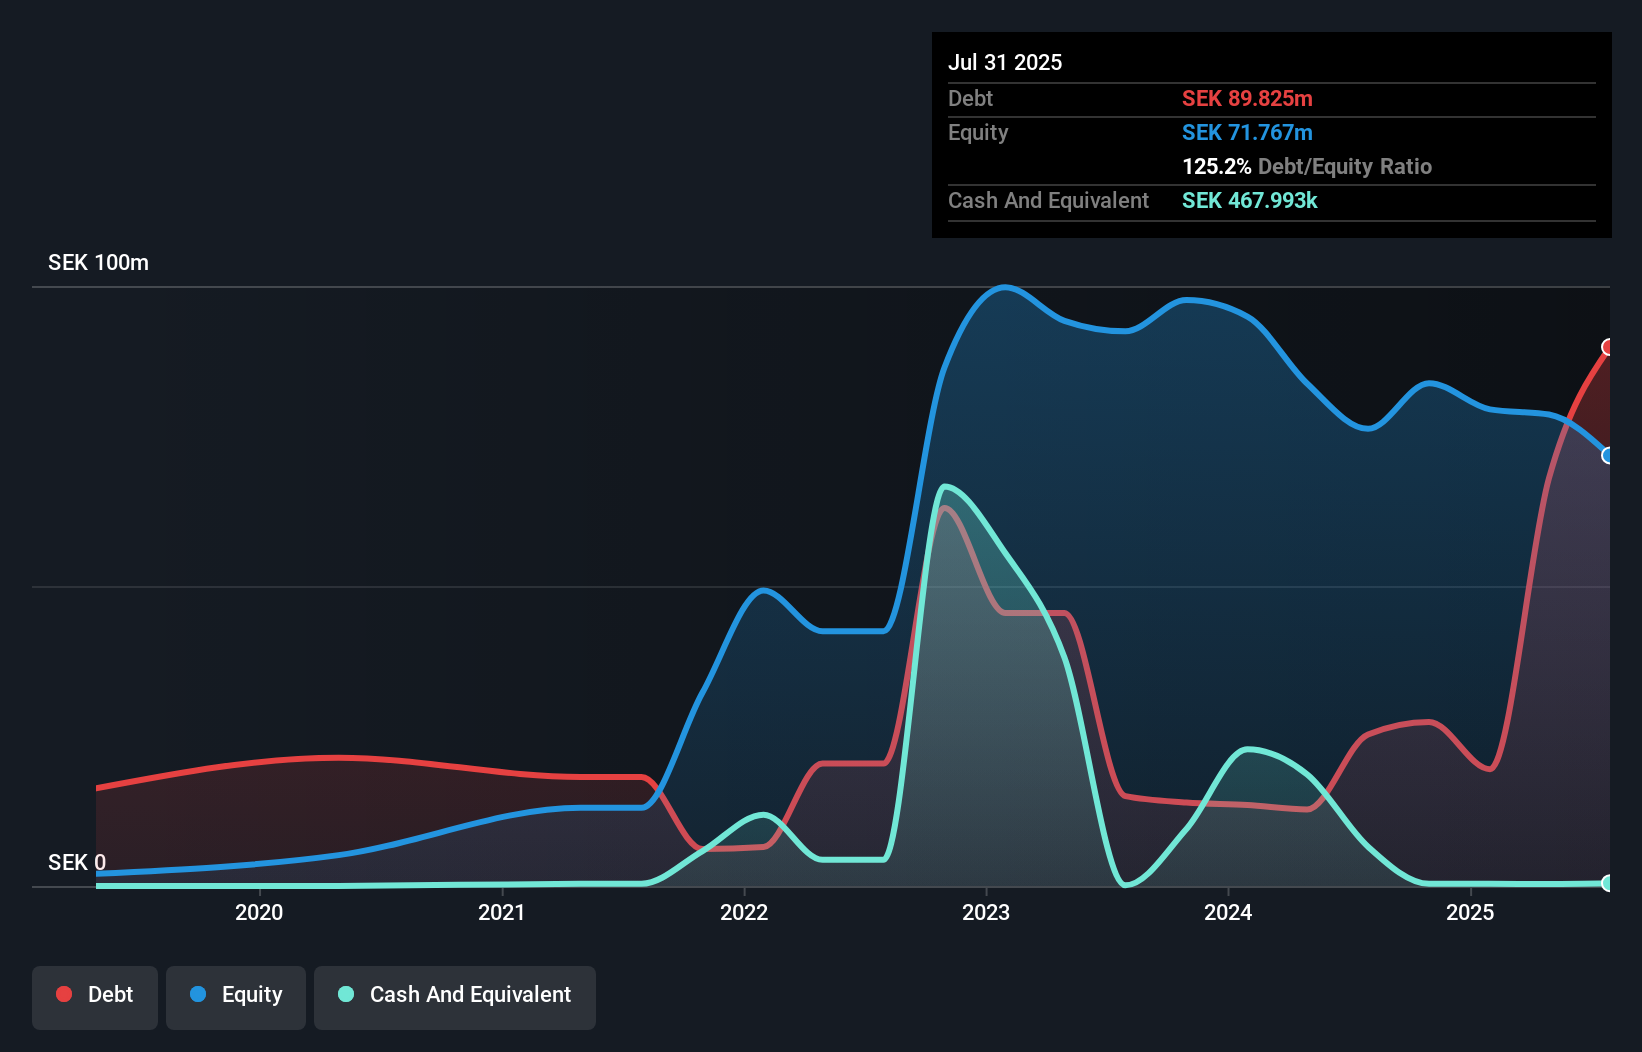Select the blue Equity endpoint marker on the chart
The image size is (1642, 1052).
click(1609, 456)
